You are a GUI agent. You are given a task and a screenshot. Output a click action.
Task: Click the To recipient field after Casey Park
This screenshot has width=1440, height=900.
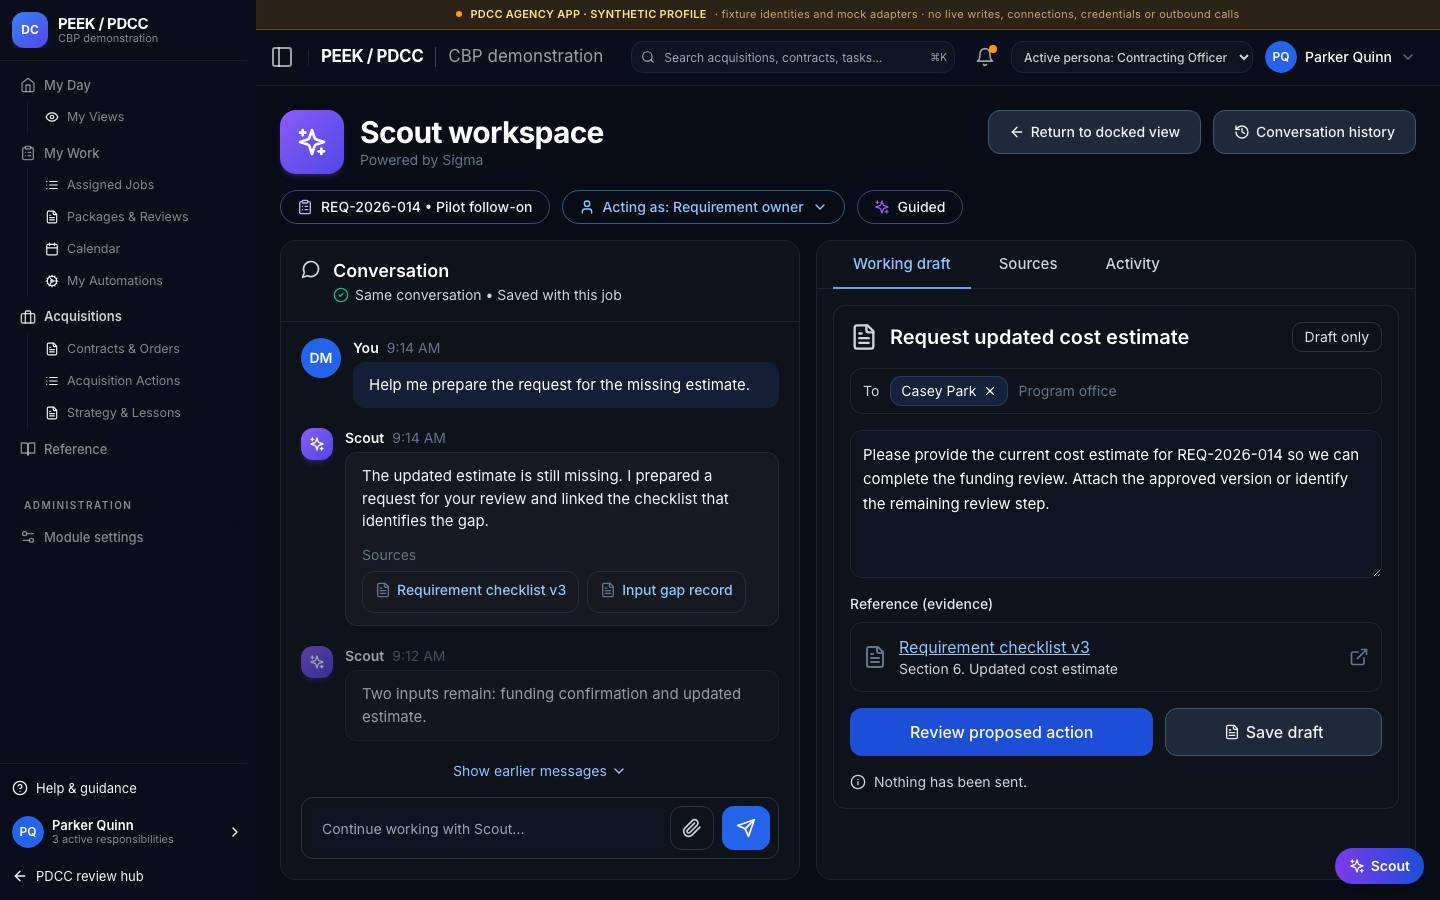[x=1194, y=391]
